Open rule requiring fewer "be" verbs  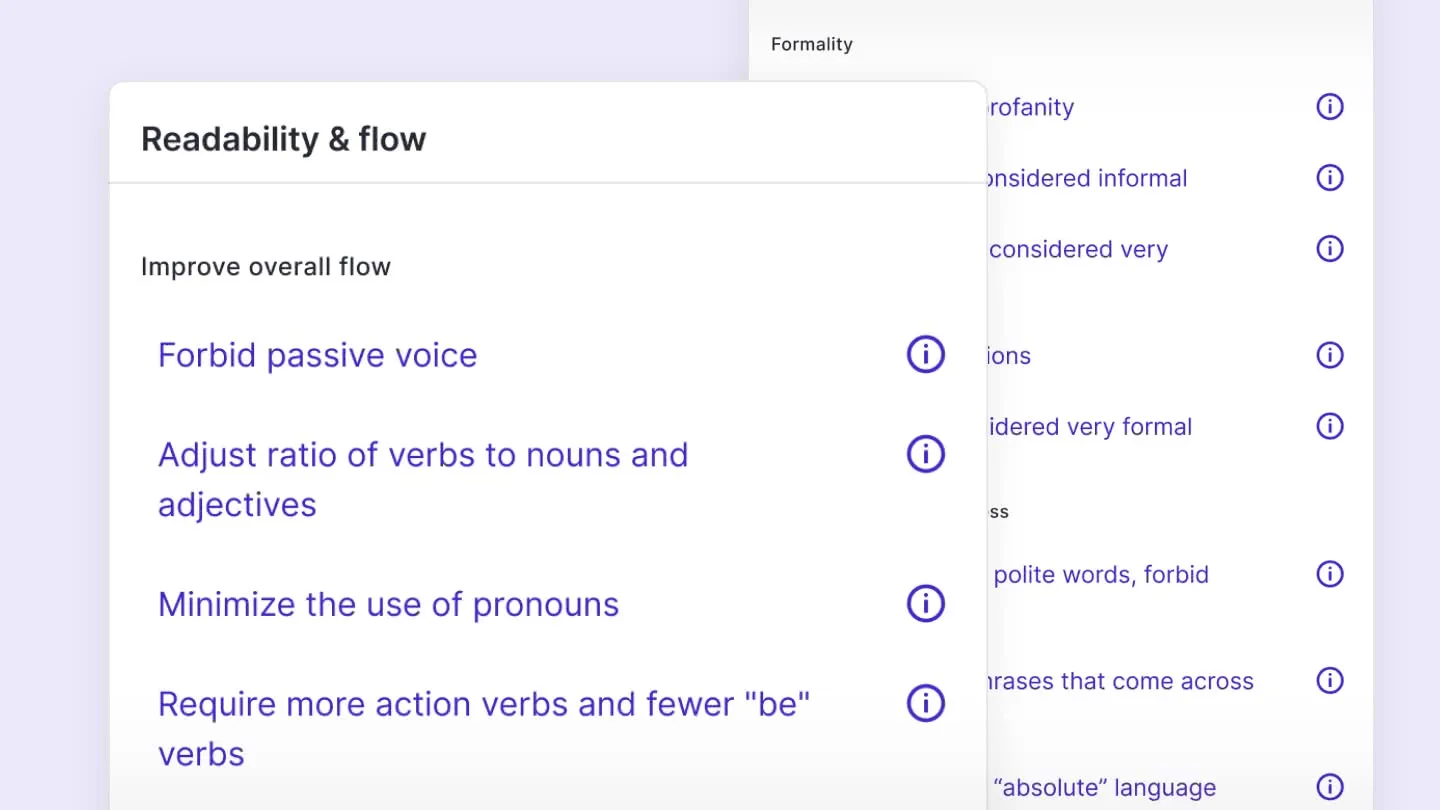pos(484,703)
